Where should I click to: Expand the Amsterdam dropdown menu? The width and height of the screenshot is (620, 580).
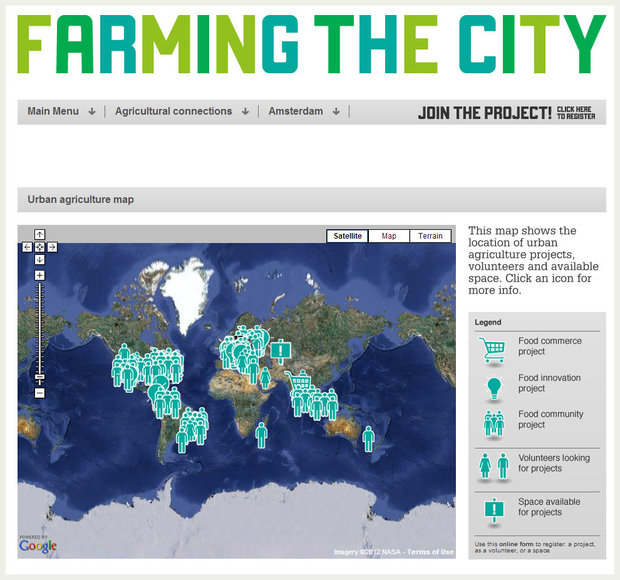[x=304, y=112]
